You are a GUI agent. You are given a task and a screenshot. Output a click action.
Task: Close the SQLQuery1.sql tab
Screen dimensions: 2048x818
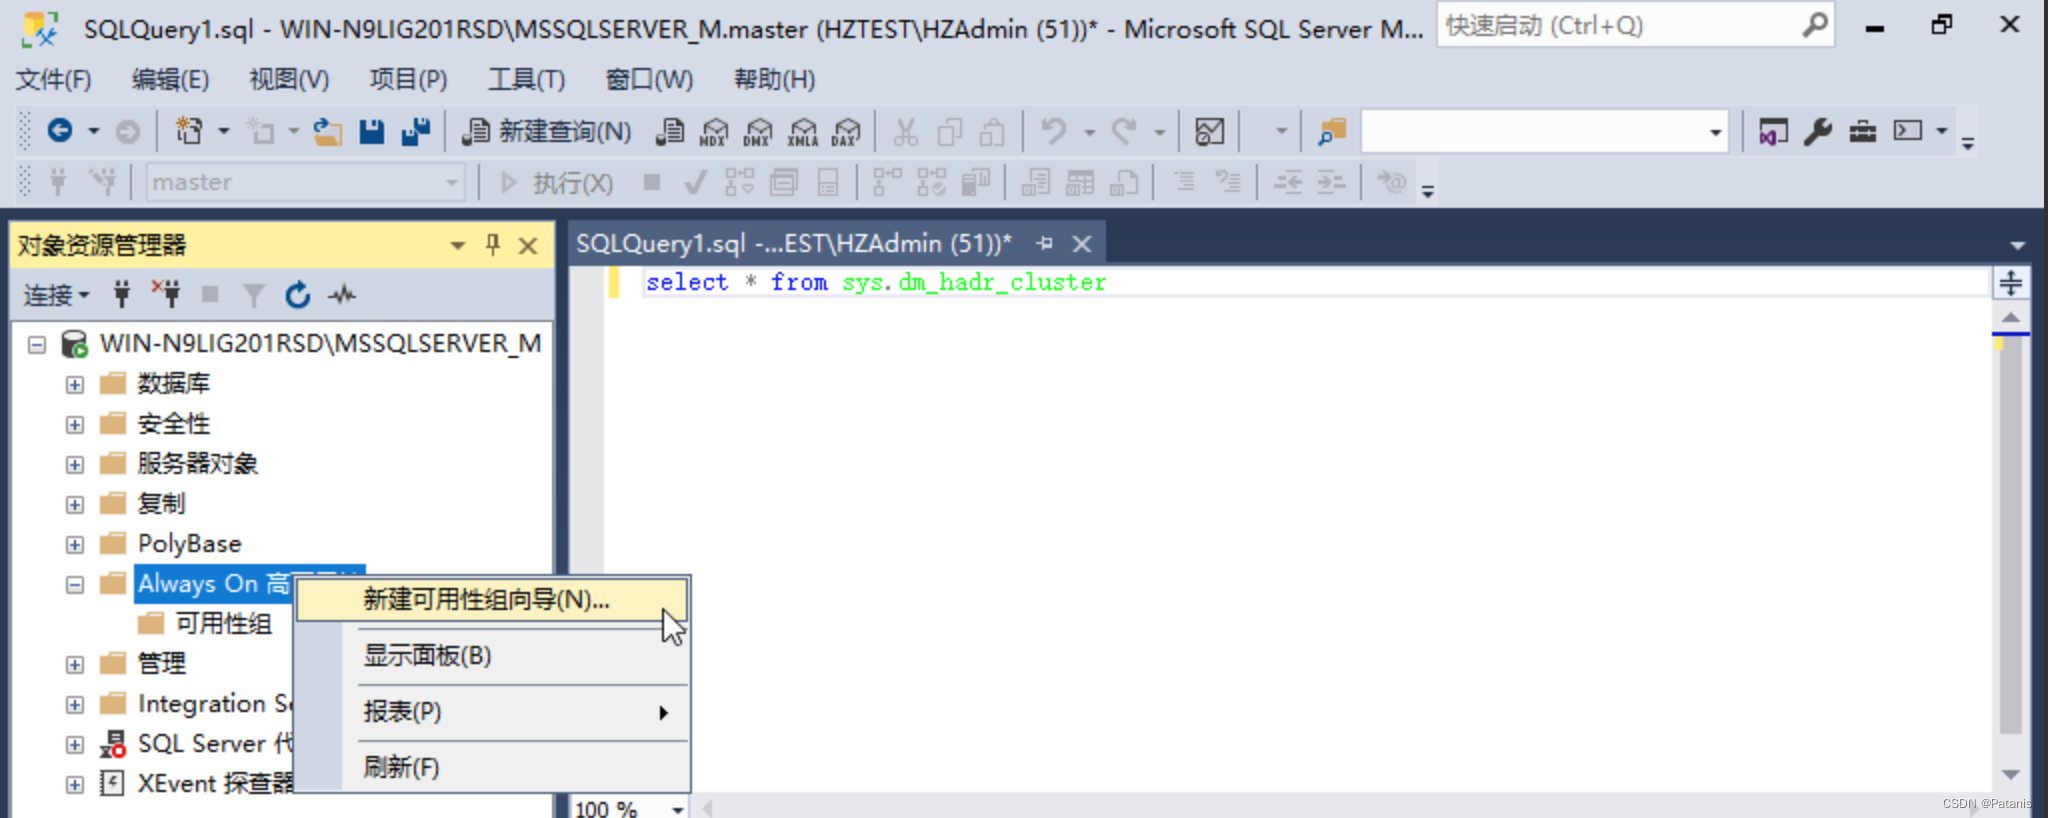point(1081,244)
